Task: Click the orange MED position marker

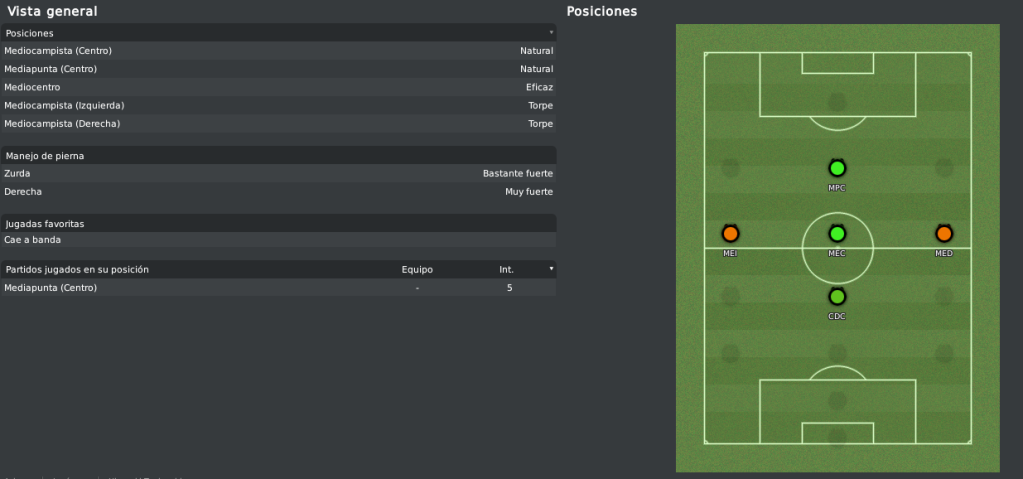Action: tap(944, 234)
